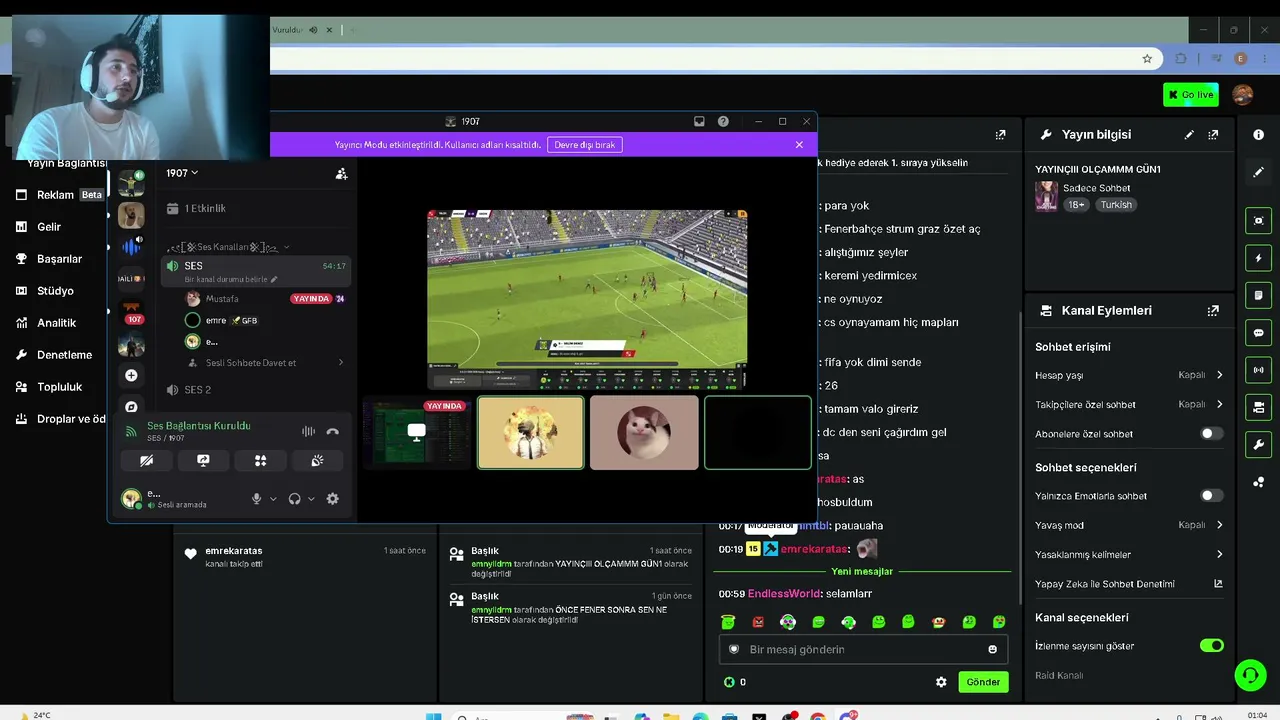
Task: Pop out the chat panel
Action: coord(1000,135)
